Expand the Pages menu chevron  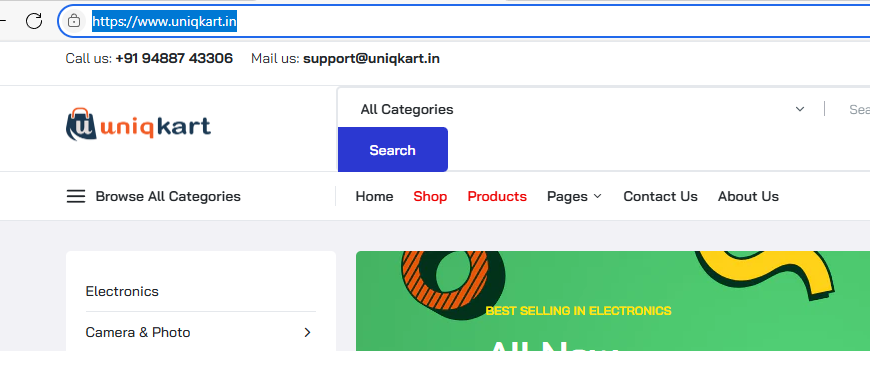[598, 196]
